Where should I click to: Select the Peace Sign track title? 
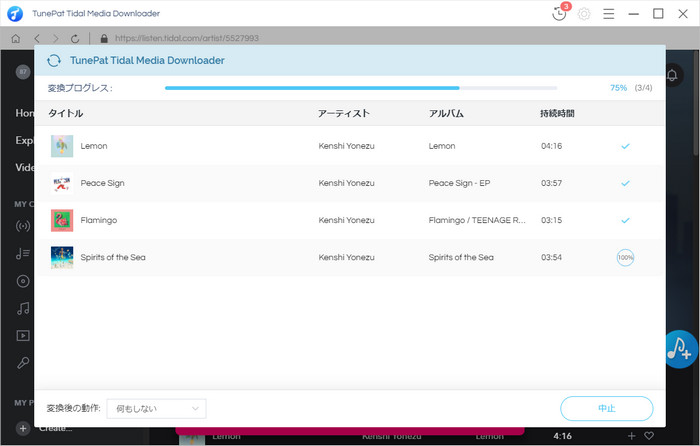point(102,183)
